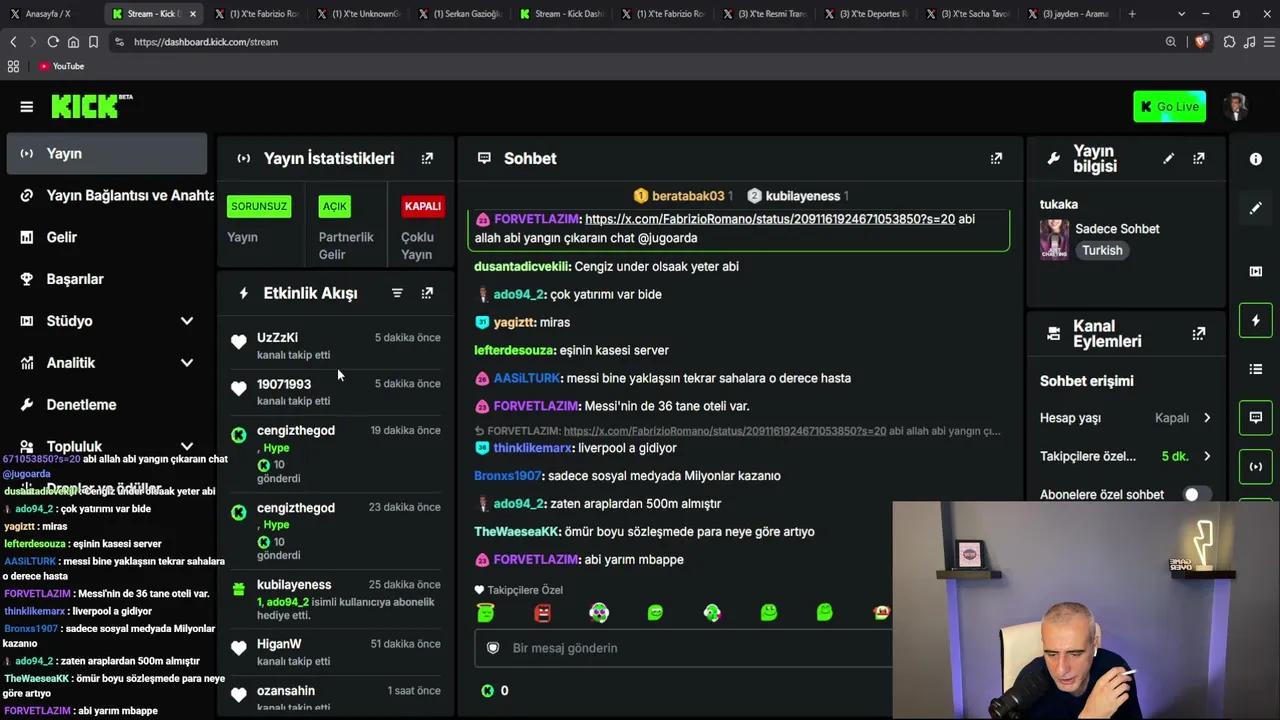
Task: Click the browser home button
Action: coord(73,42)
